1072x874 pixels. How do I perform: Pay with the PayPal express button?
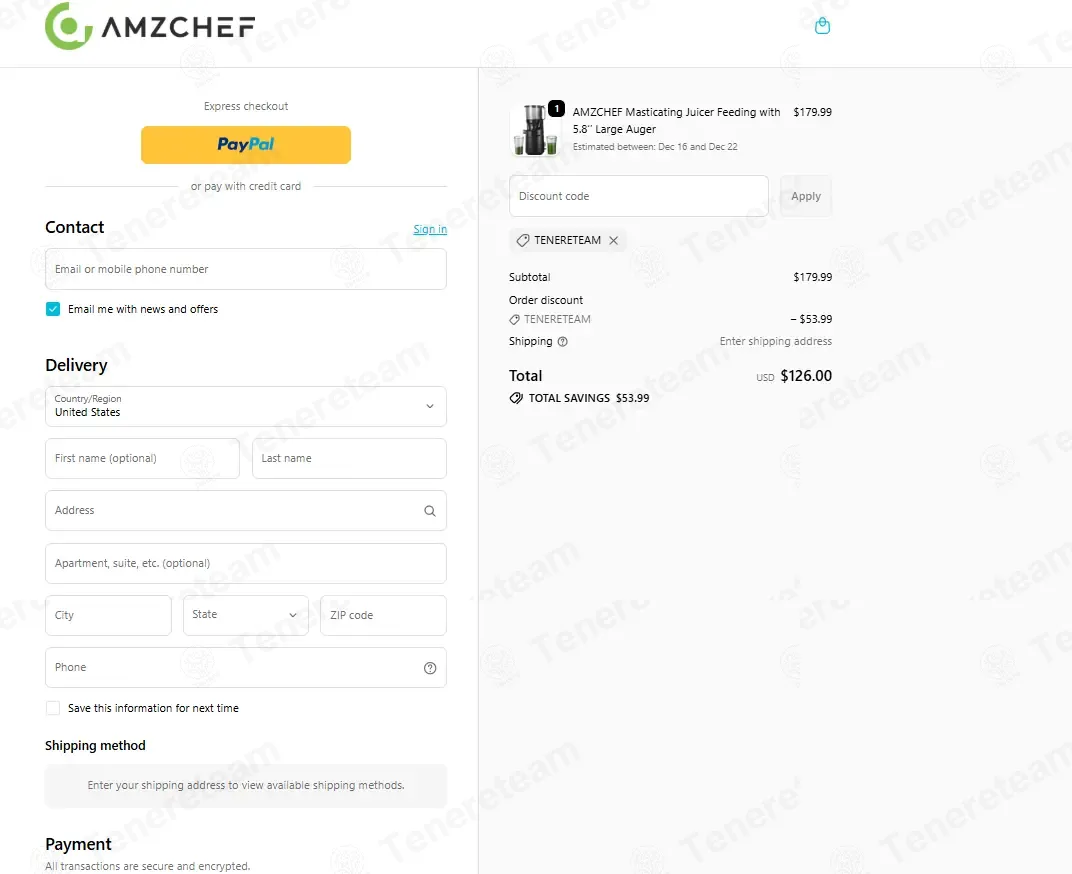pos(245,144)
